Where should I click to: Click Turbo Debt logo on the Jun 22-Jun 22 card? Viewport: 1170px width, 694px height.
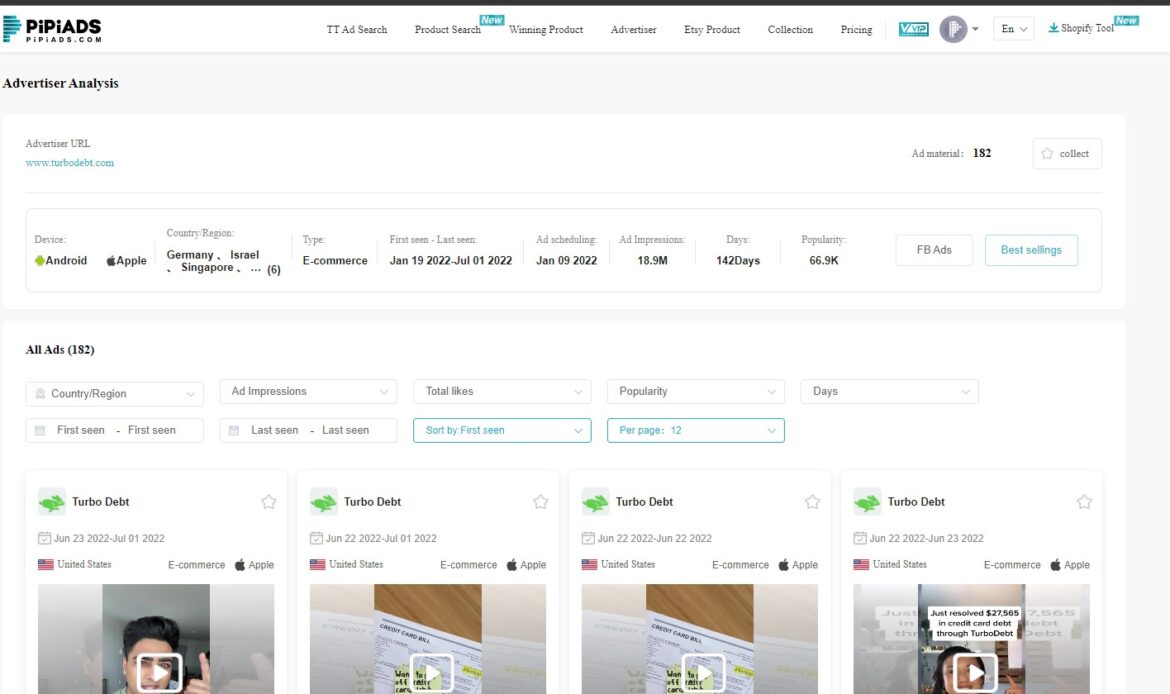(x=595, y=502)
